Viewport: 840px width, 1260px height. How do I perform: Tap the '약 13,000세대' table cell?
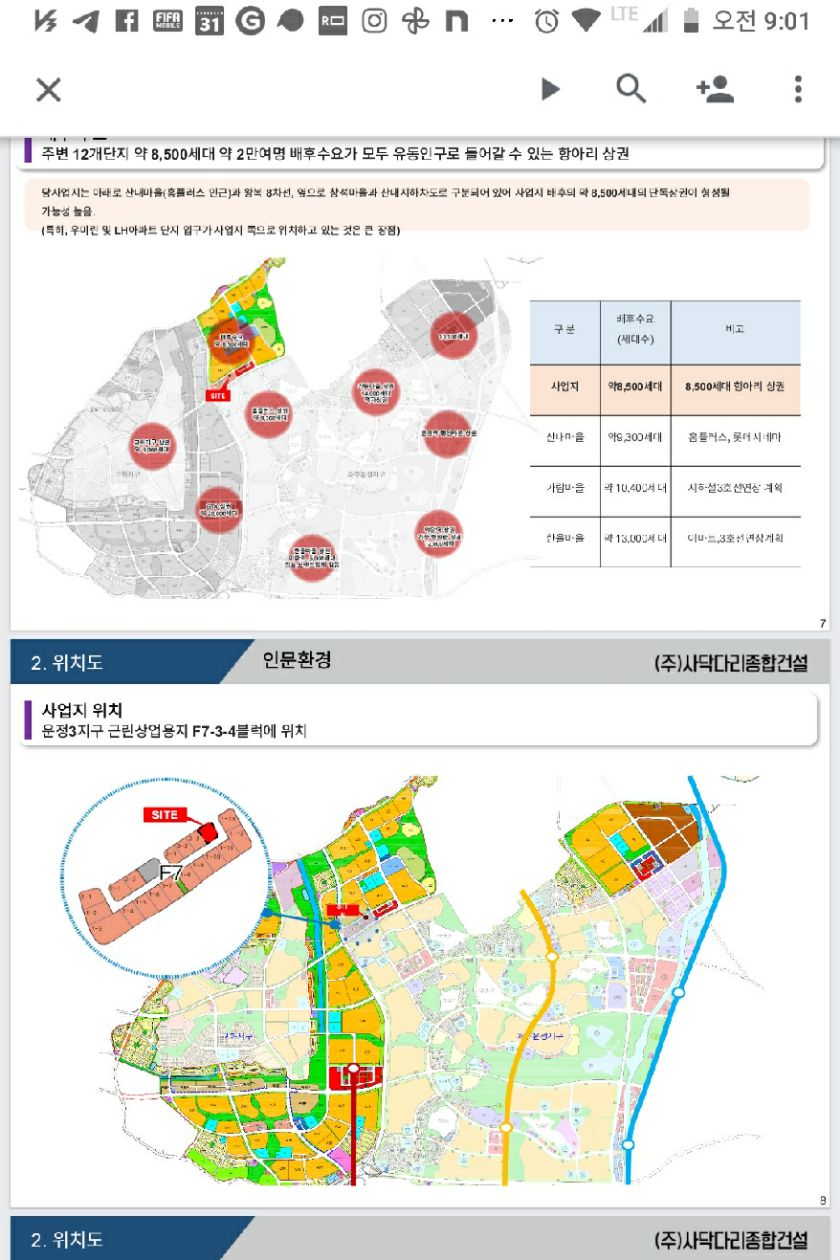pyautogui.click(x=635, y=541)
